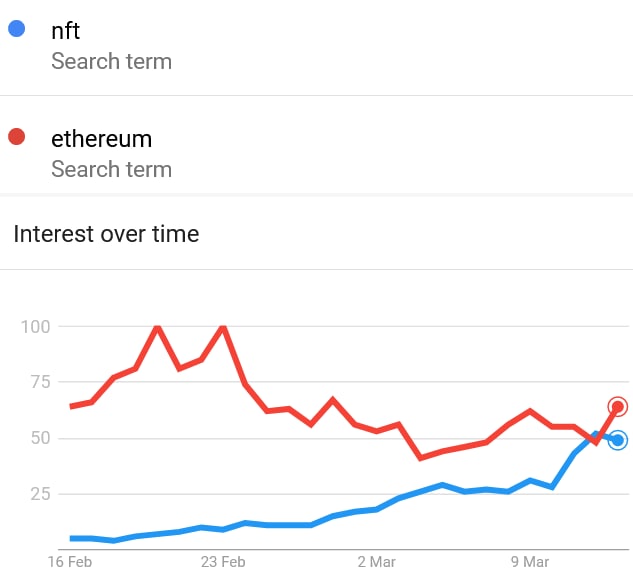Image resolution: width=633 pixels, height=572 pixels.
Task: Click the 50 value on the y-axis
Action: point(40,438)
